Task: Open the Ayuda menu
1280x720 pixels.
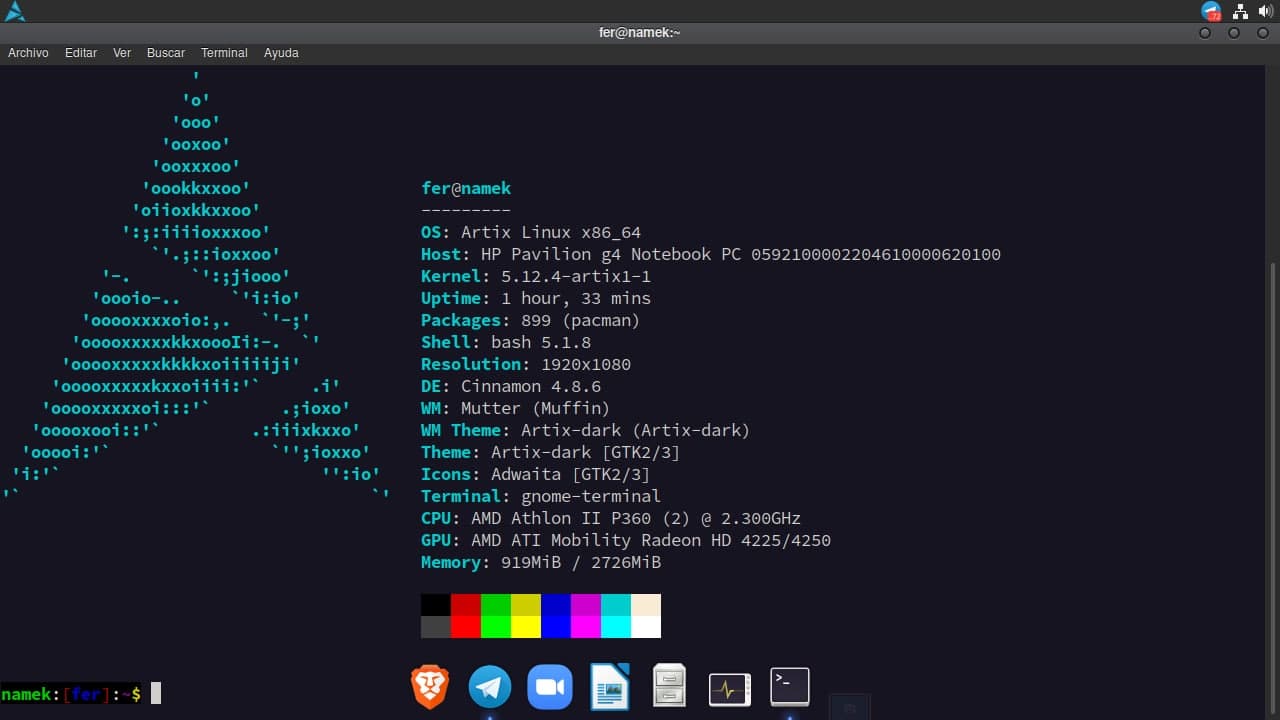Action: (281, 53)
